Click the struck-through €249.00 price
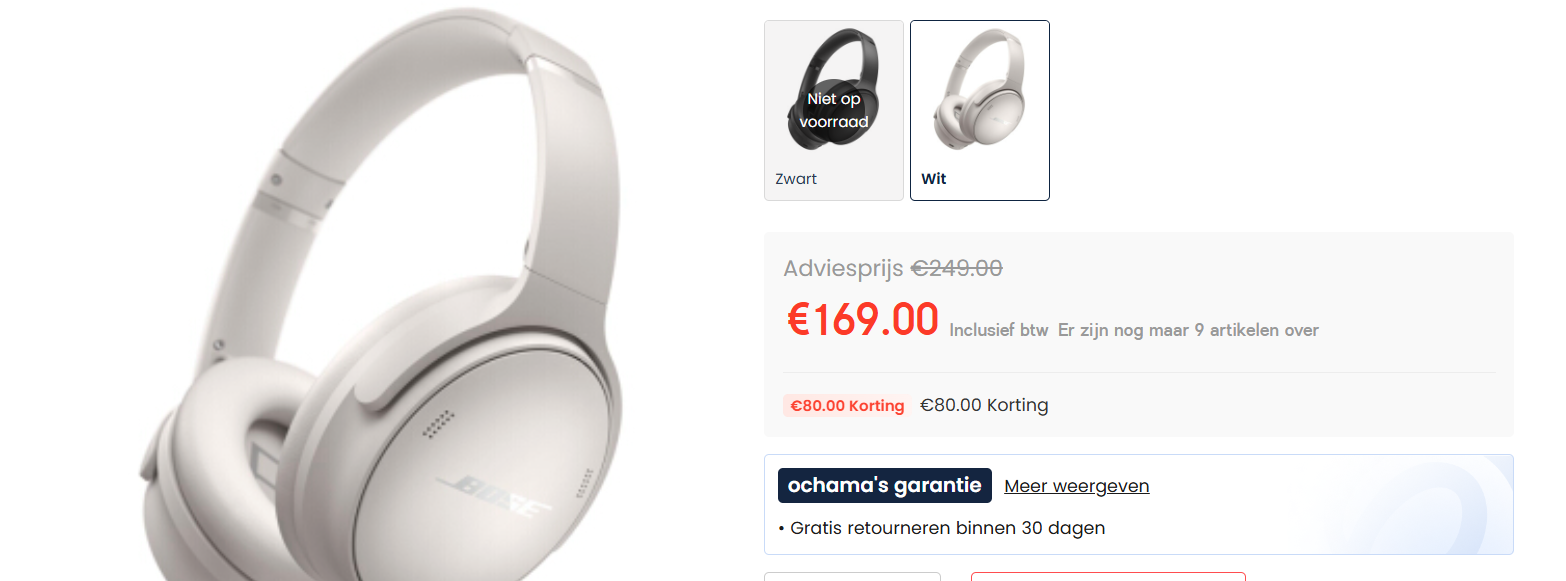The image size is (1566, 581). (x=956, y=268)
